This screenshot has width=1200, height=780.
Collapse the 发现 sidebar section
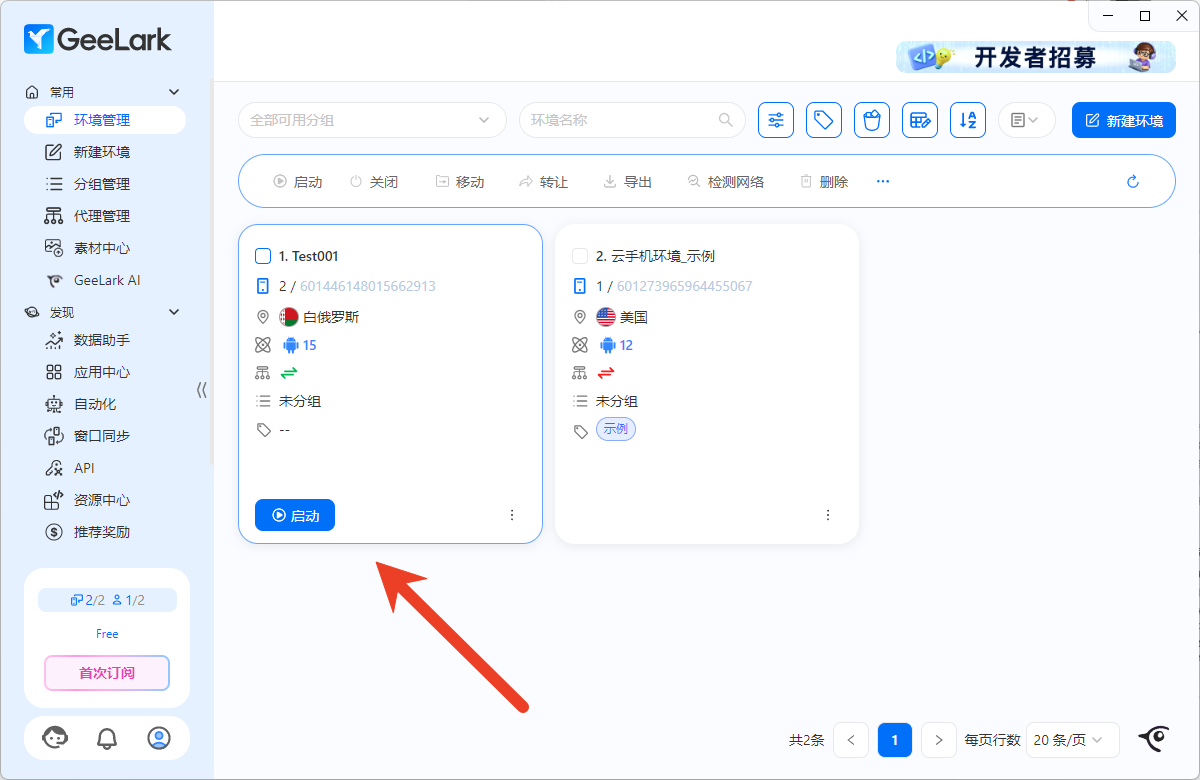[x=174, y=312]
